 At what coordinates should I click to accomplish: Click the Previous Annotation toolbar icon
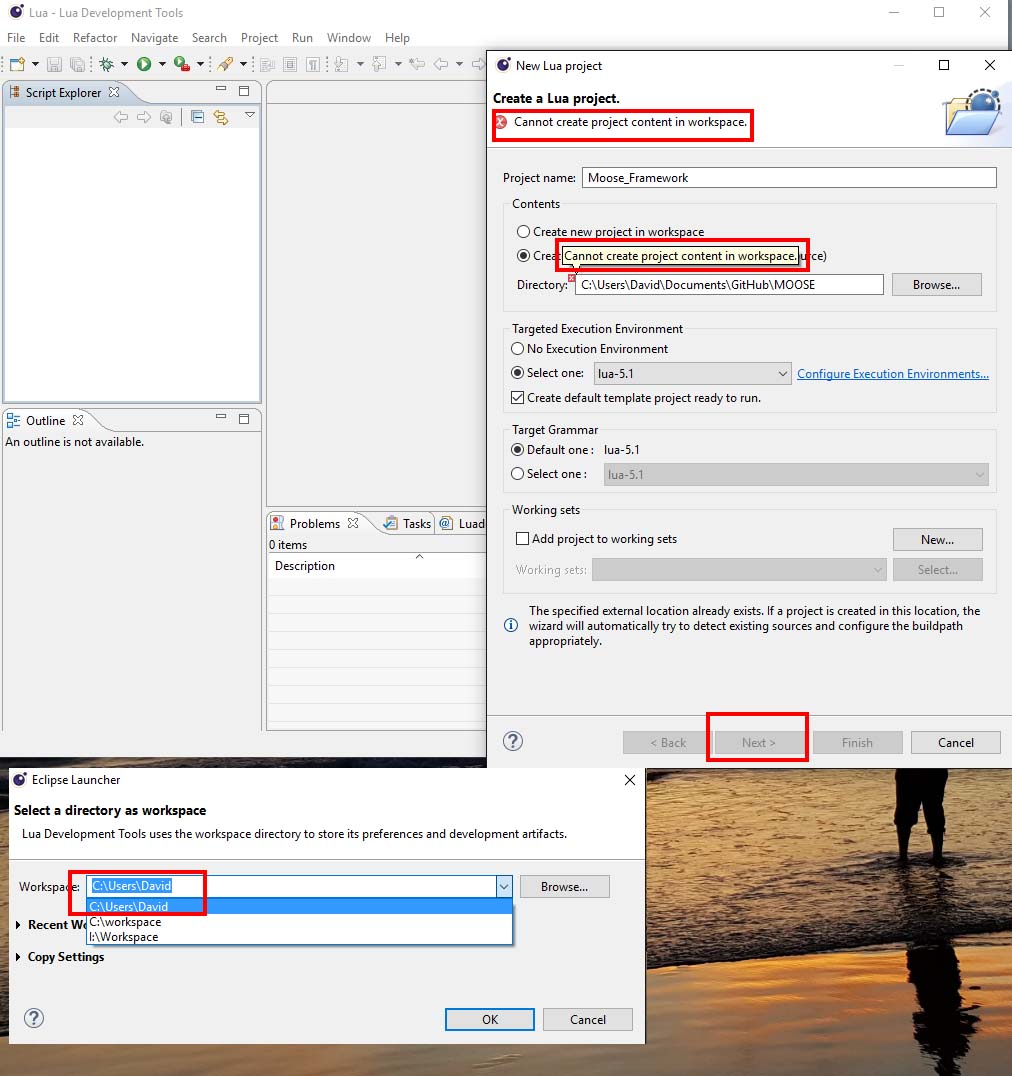pyautogui.click(x=378, y=65)
